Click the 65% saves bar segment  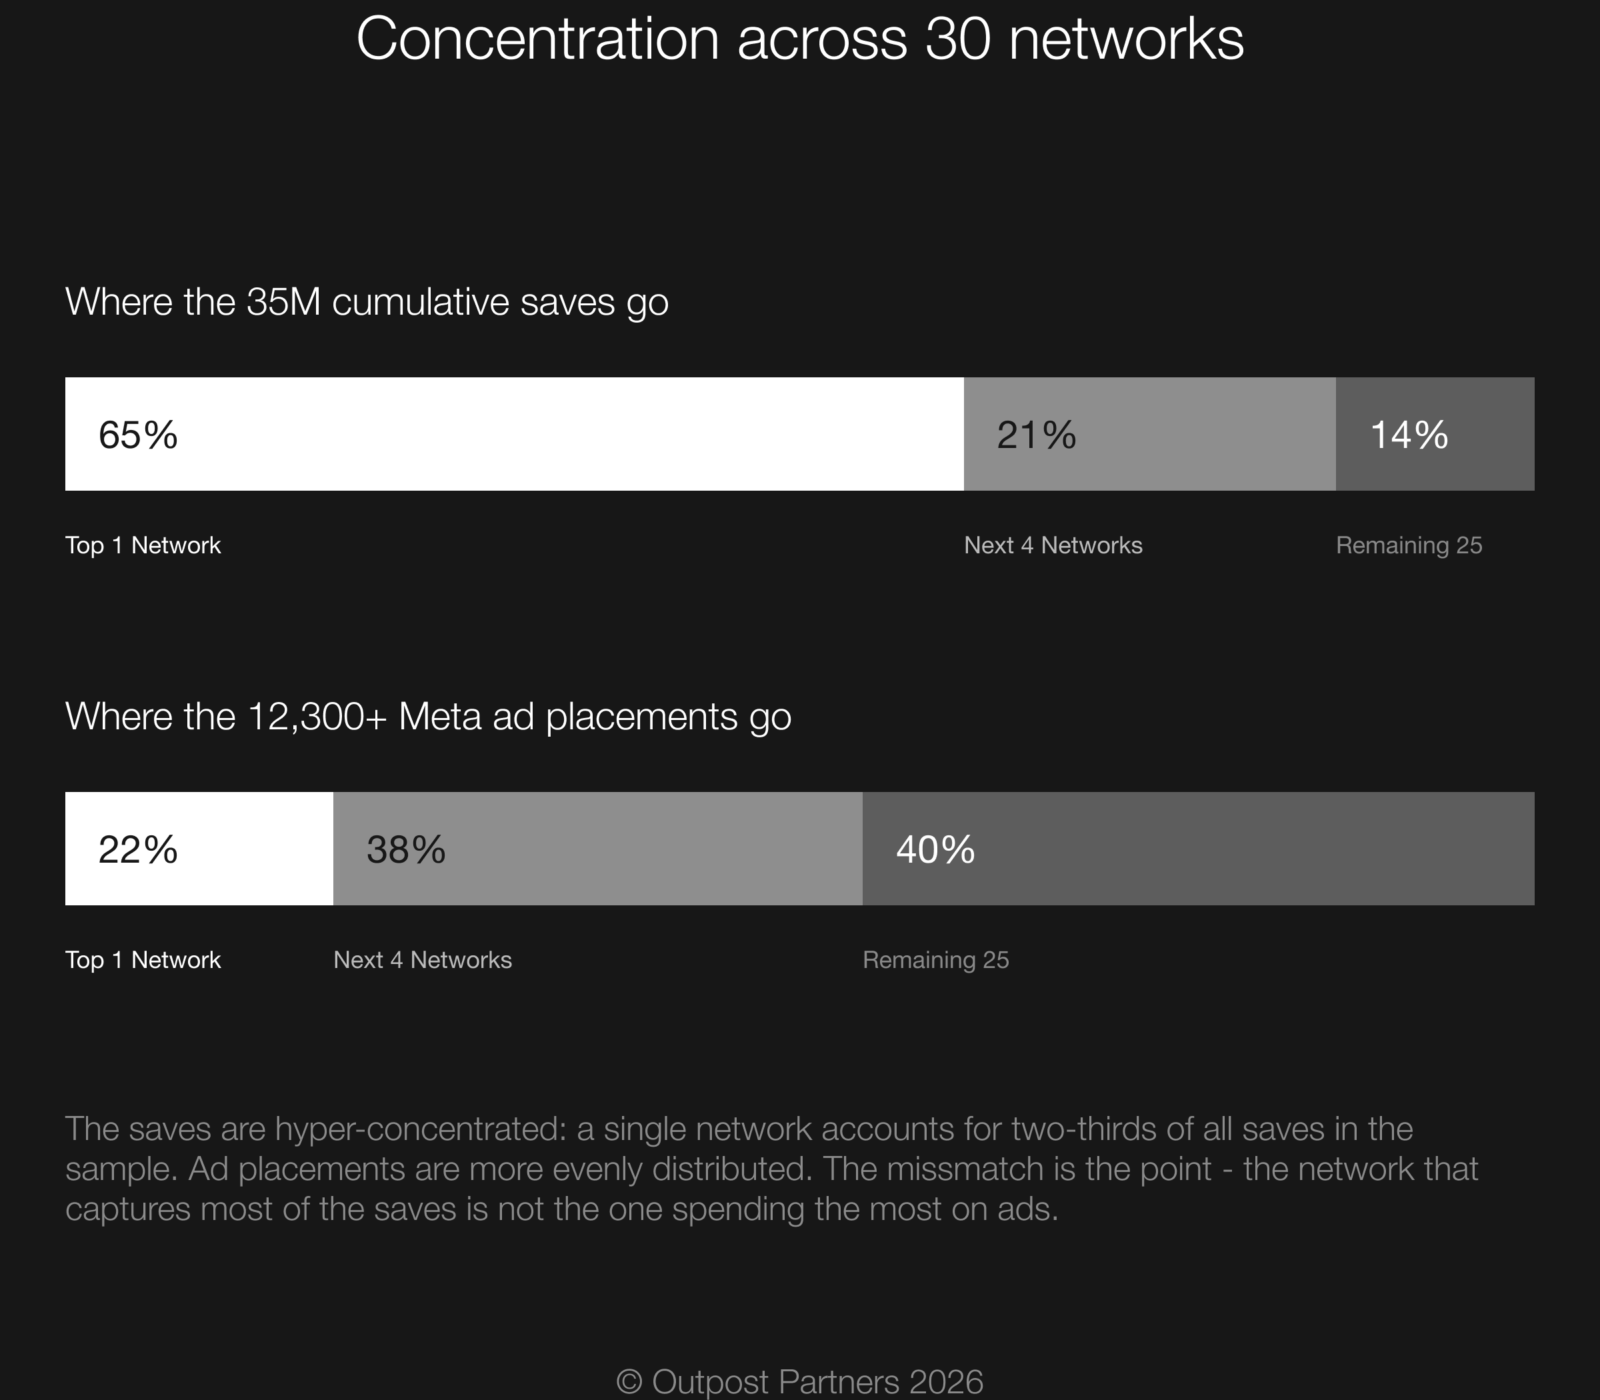[x=514, y=434]
